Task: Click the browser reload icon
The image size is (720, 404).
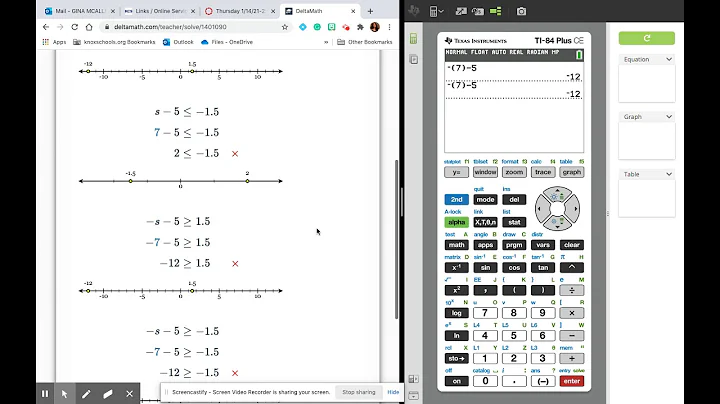Action: [x=74, y=27]
